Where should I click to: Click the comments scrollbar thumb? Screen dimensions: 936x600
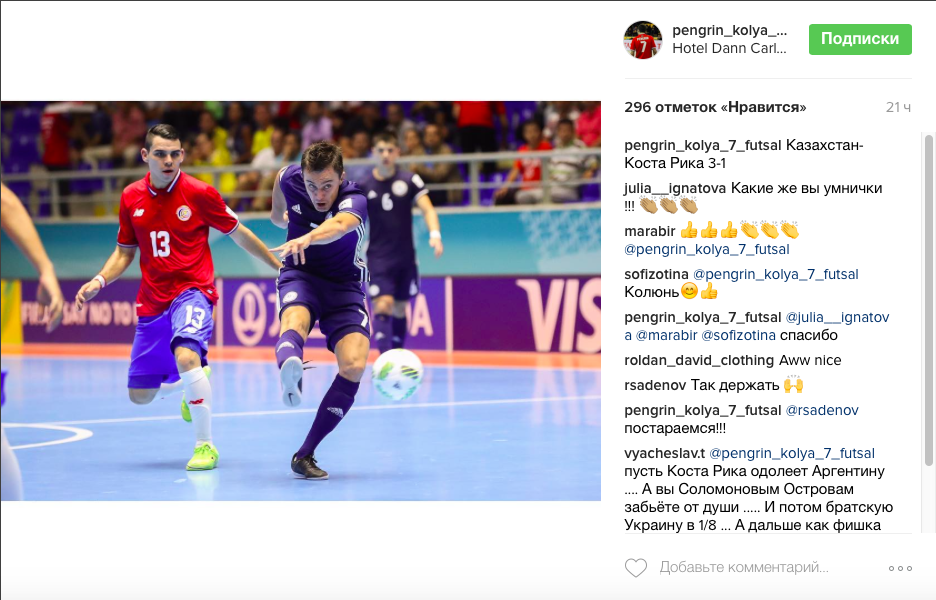pos(929,300)
